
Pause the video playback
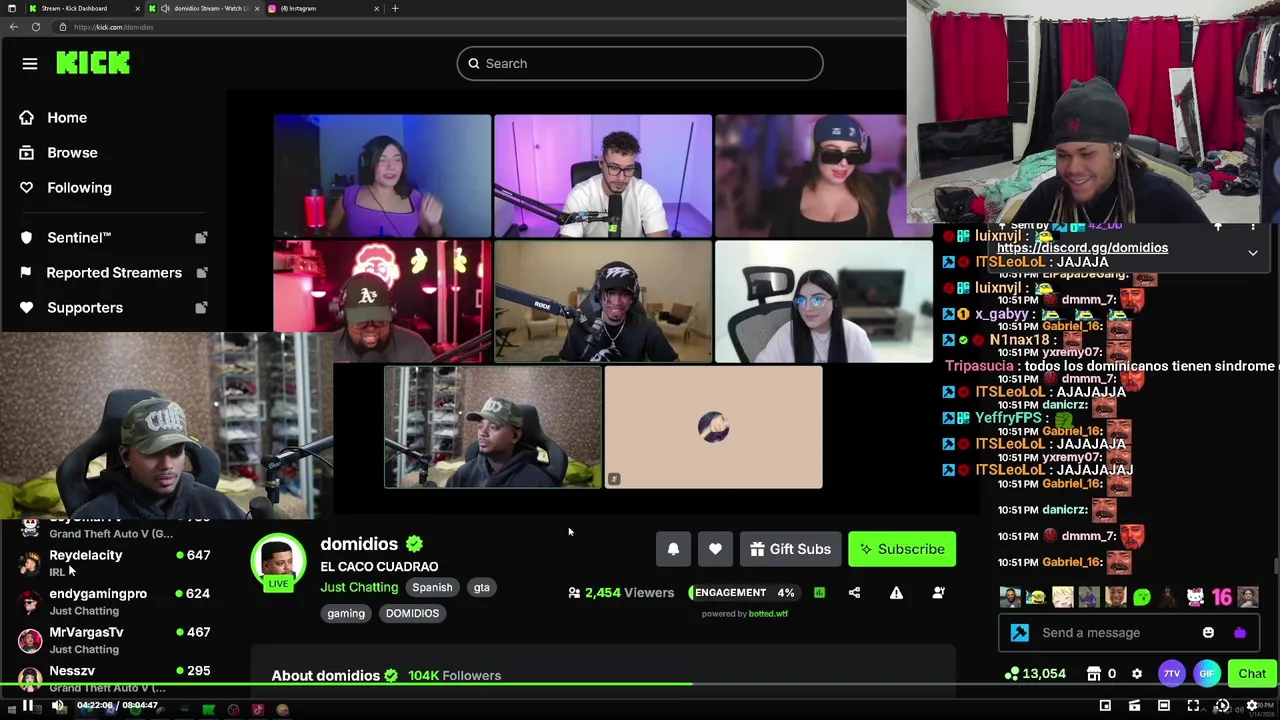click(28, 706)
